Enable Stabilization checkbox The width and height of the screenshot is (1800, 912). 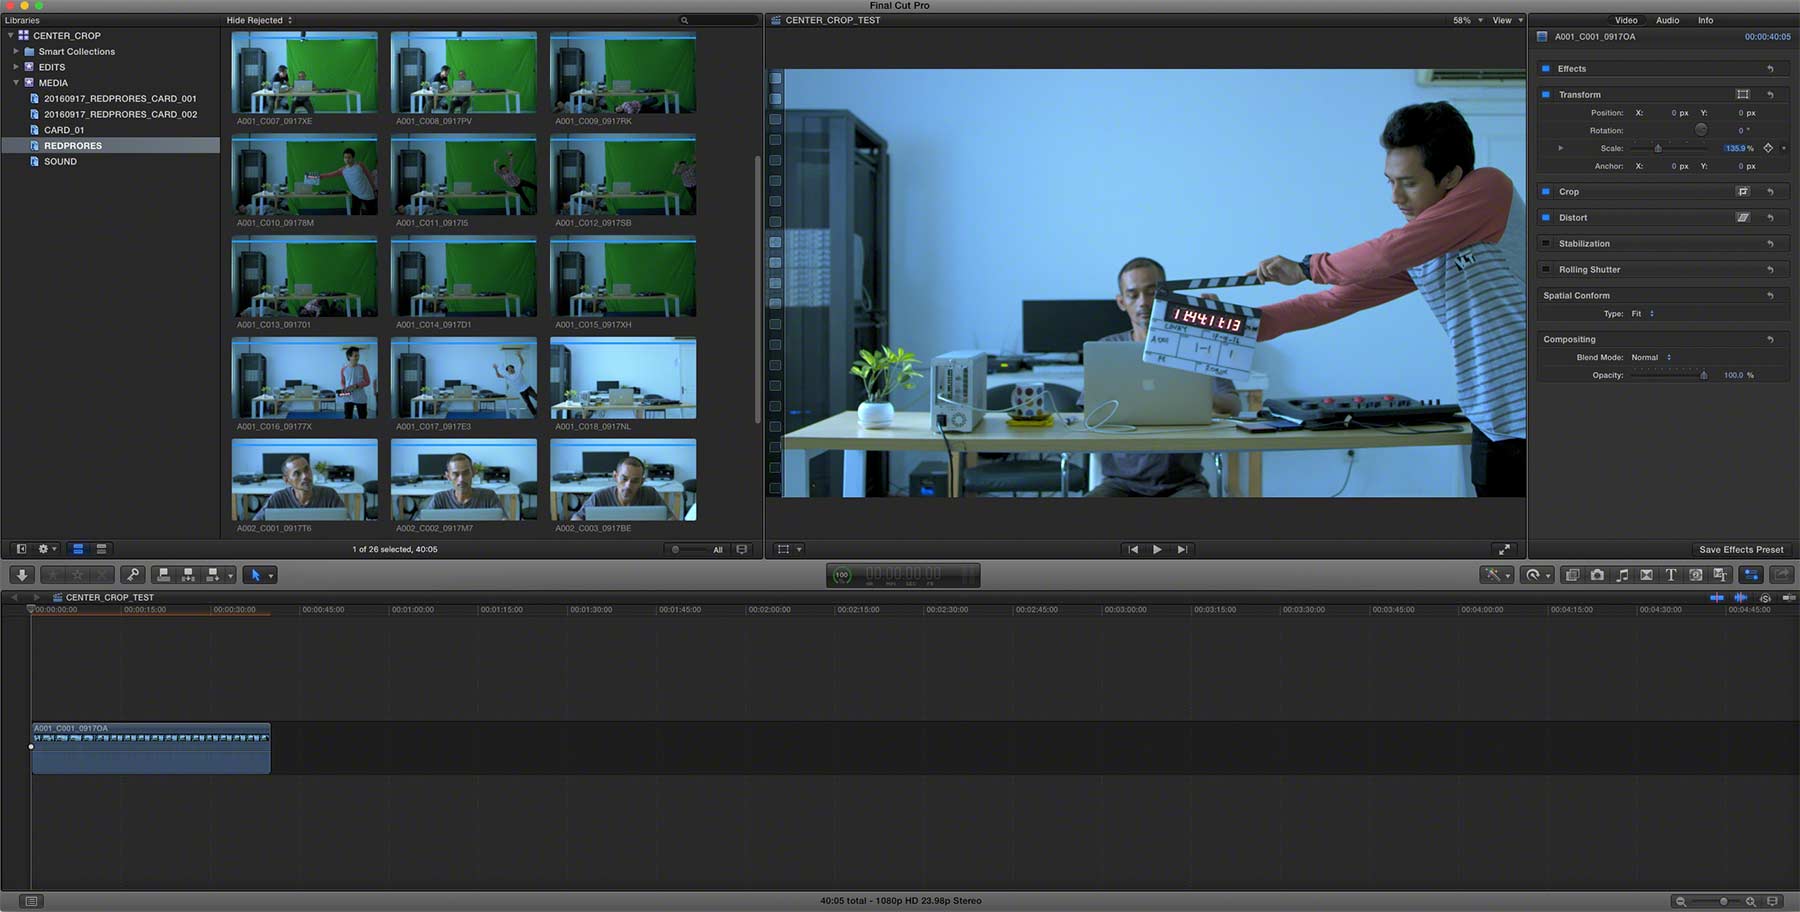pos(1546,243)
